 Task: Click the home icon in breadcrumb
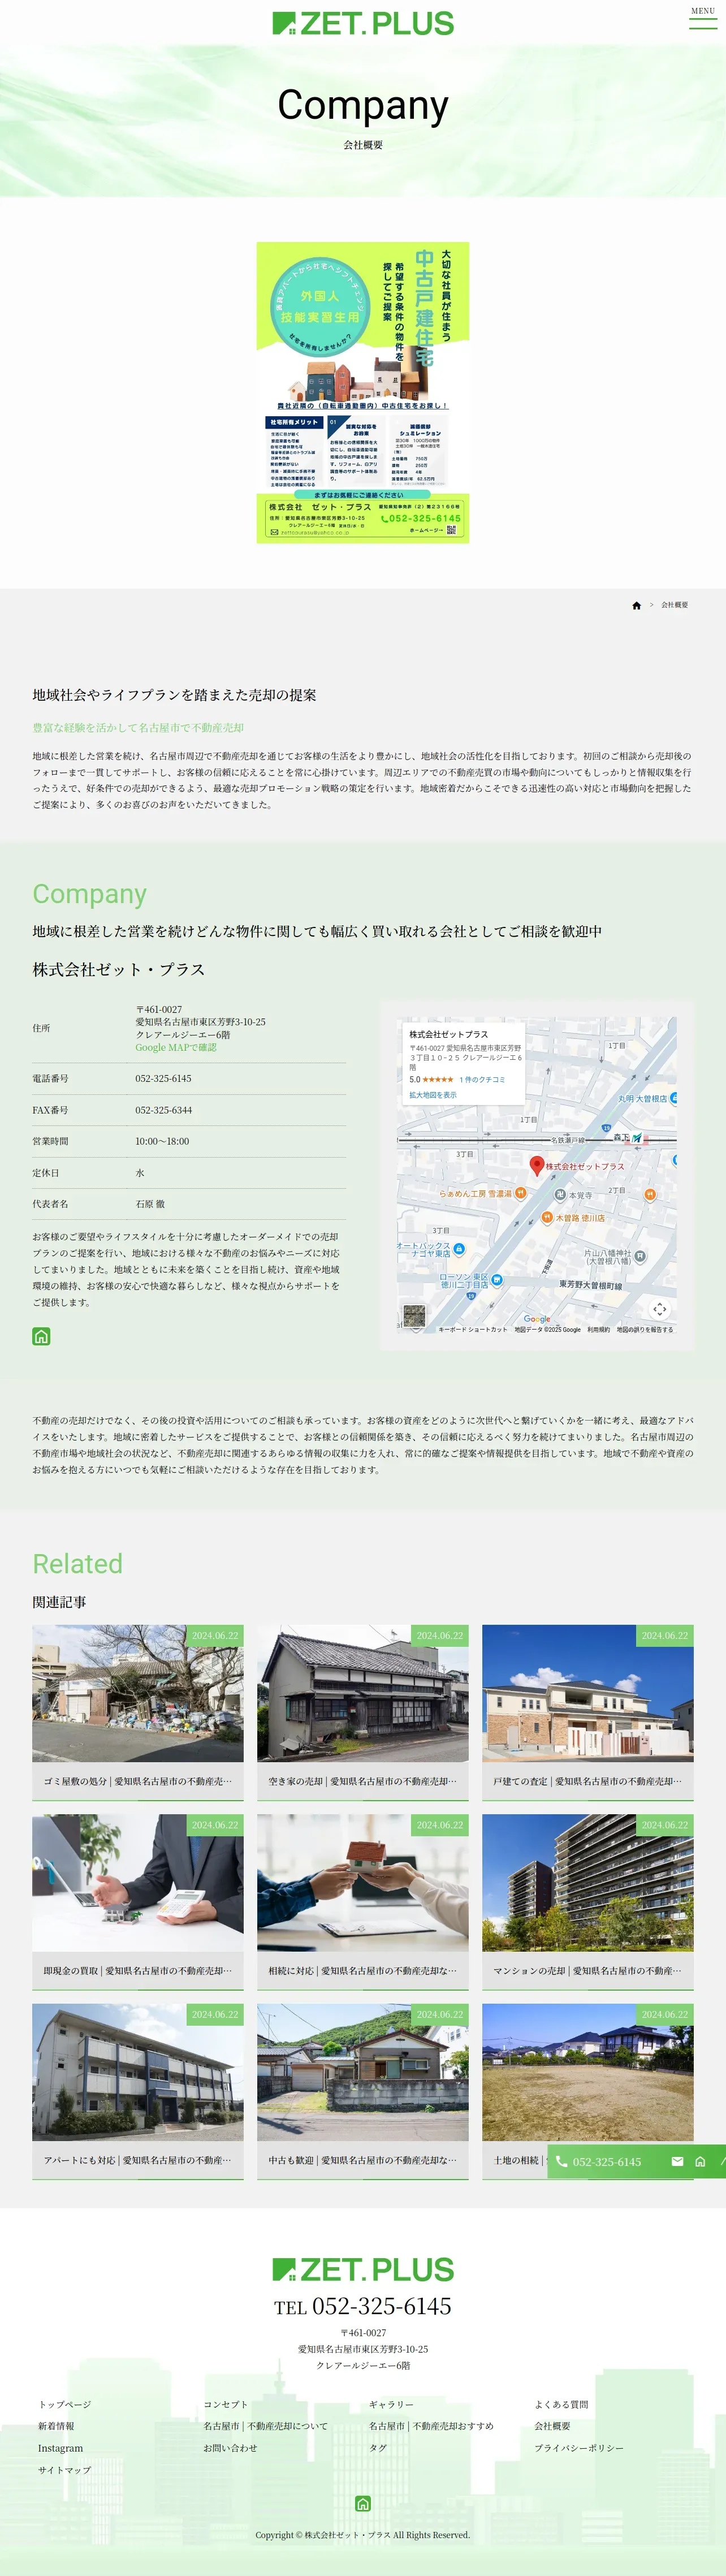point(636,605)
